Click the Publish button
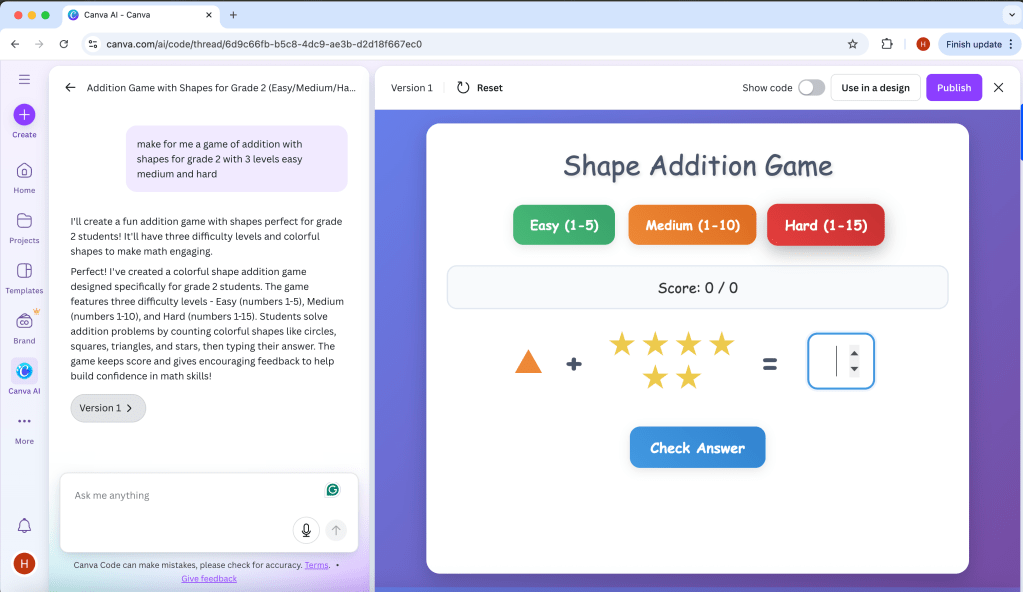The image size is (1023, 592). [953, 88]
